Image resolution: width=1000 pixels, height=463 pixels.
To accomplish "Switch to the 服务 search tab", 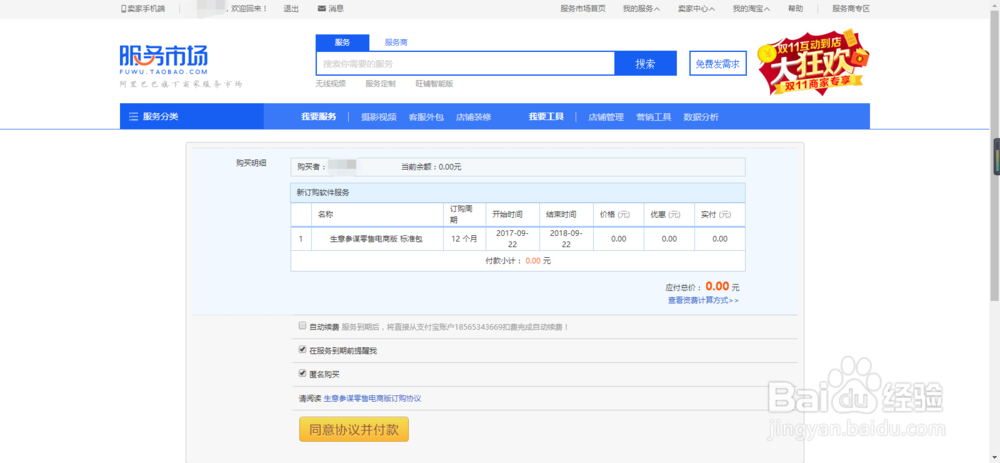I will pyautogui.click(x=342, y=43).
